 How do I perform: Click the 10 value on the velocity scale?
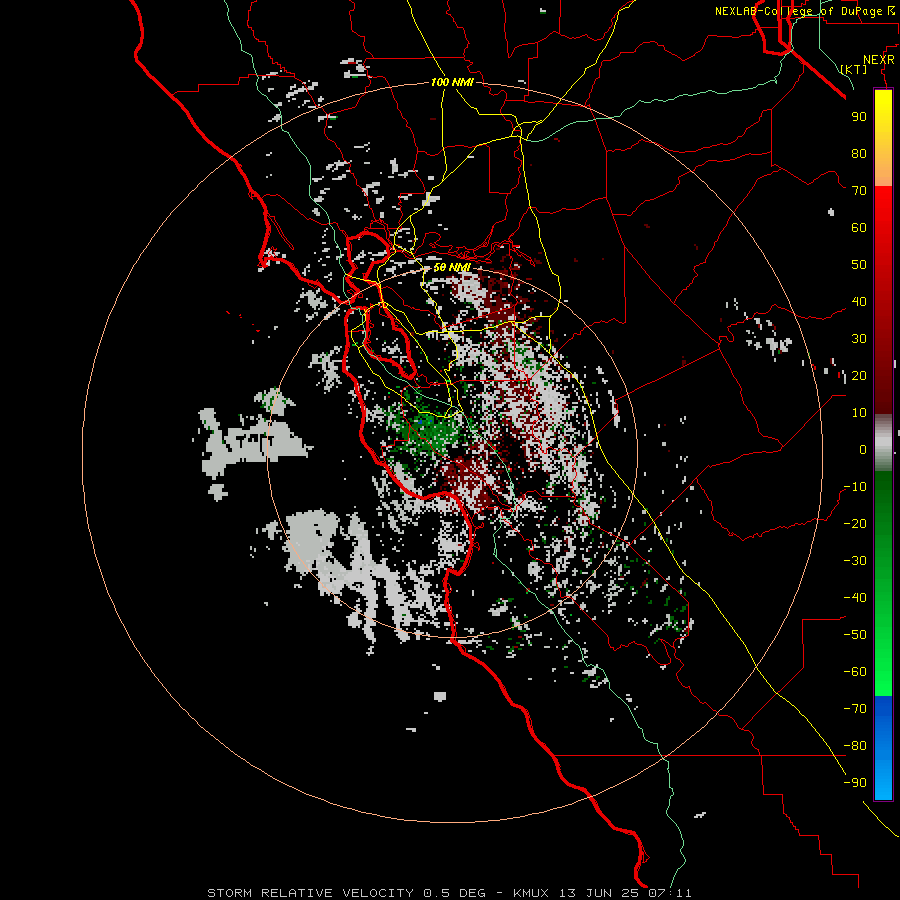(x=859, y=413)
